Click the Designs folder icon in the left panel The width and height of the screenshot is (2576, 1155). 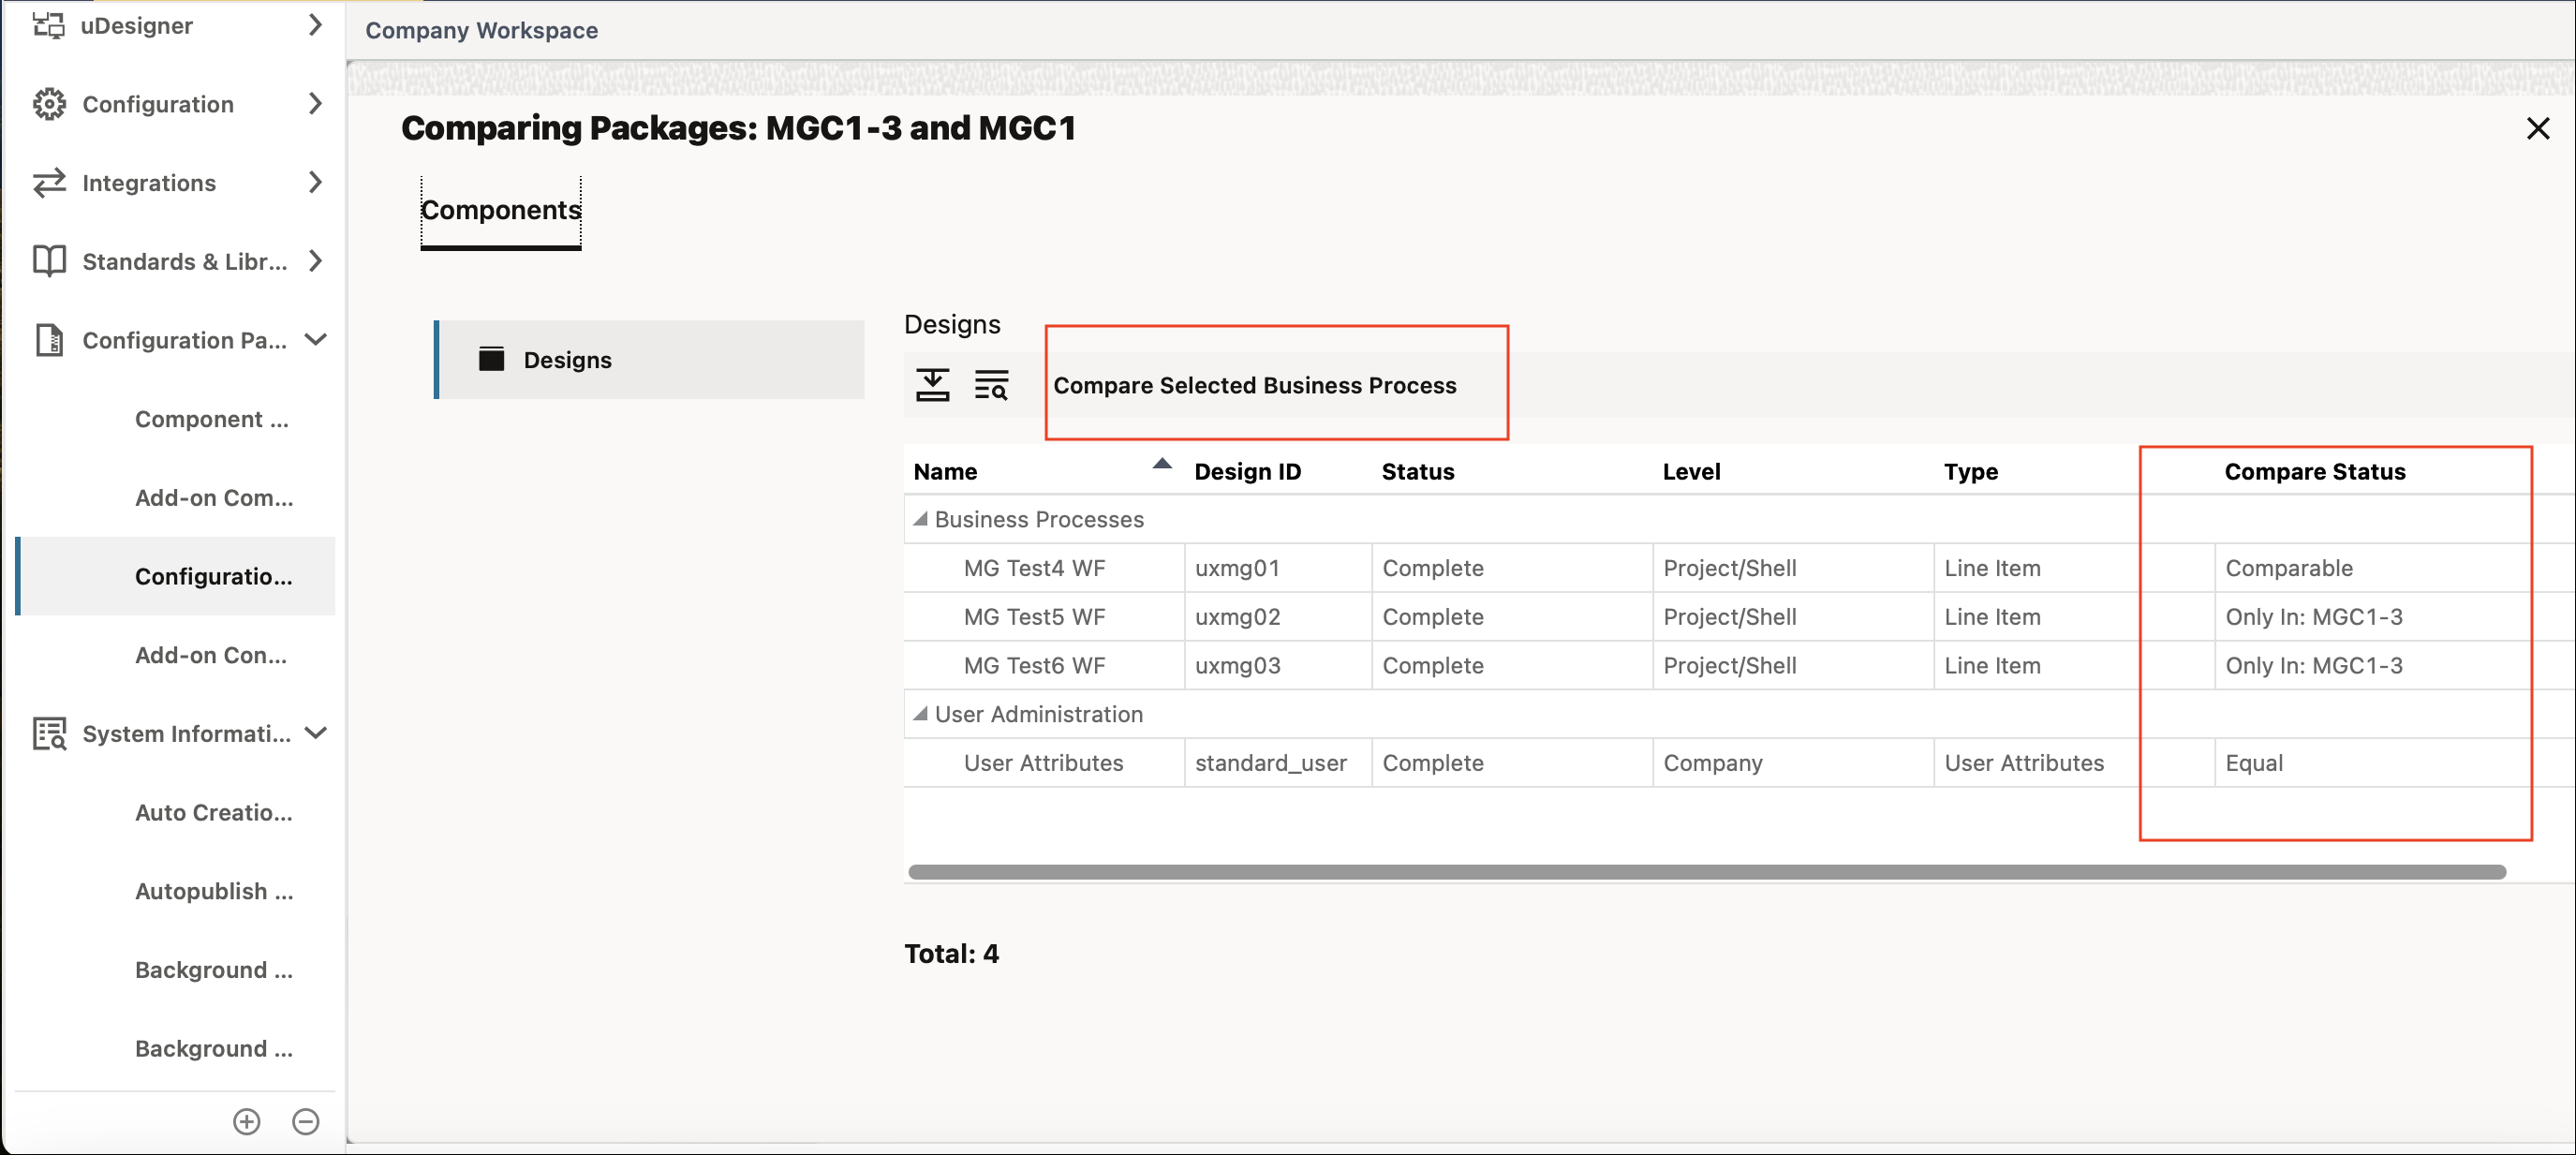tap(491, 359)
